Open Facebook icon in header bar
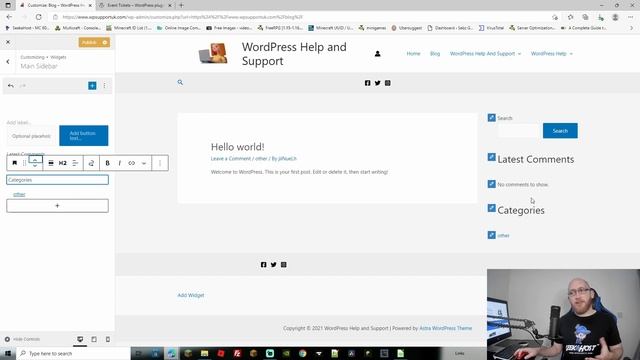Image resolution: width=640 pixels, height=360 pixels. click(x=367, y=83)
